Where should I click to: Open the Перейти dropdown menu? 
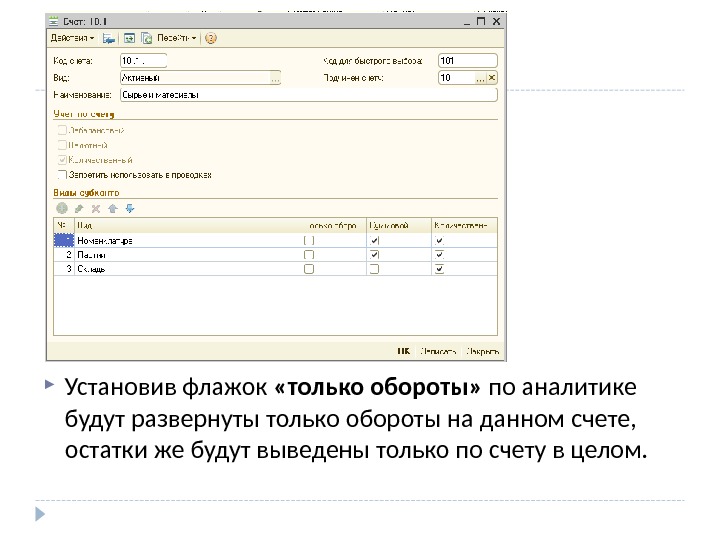pyautogui.click(x=176, y=38)
